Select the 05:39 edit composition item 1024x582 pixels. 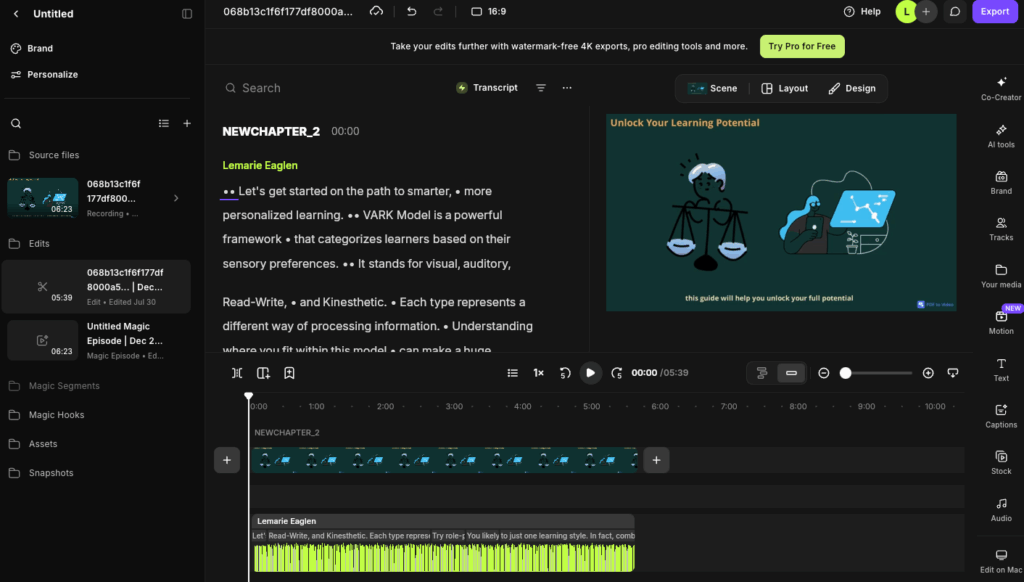96,287
